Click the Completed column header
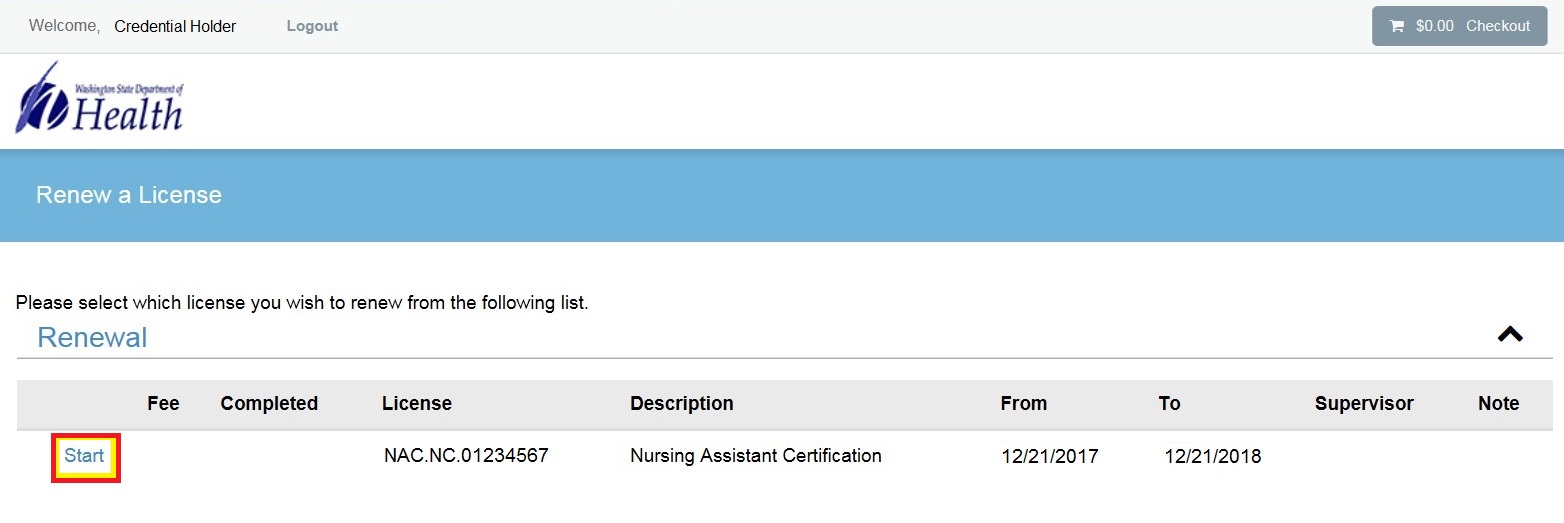The height and width of the screenshot is (523, 1564). 269,404
